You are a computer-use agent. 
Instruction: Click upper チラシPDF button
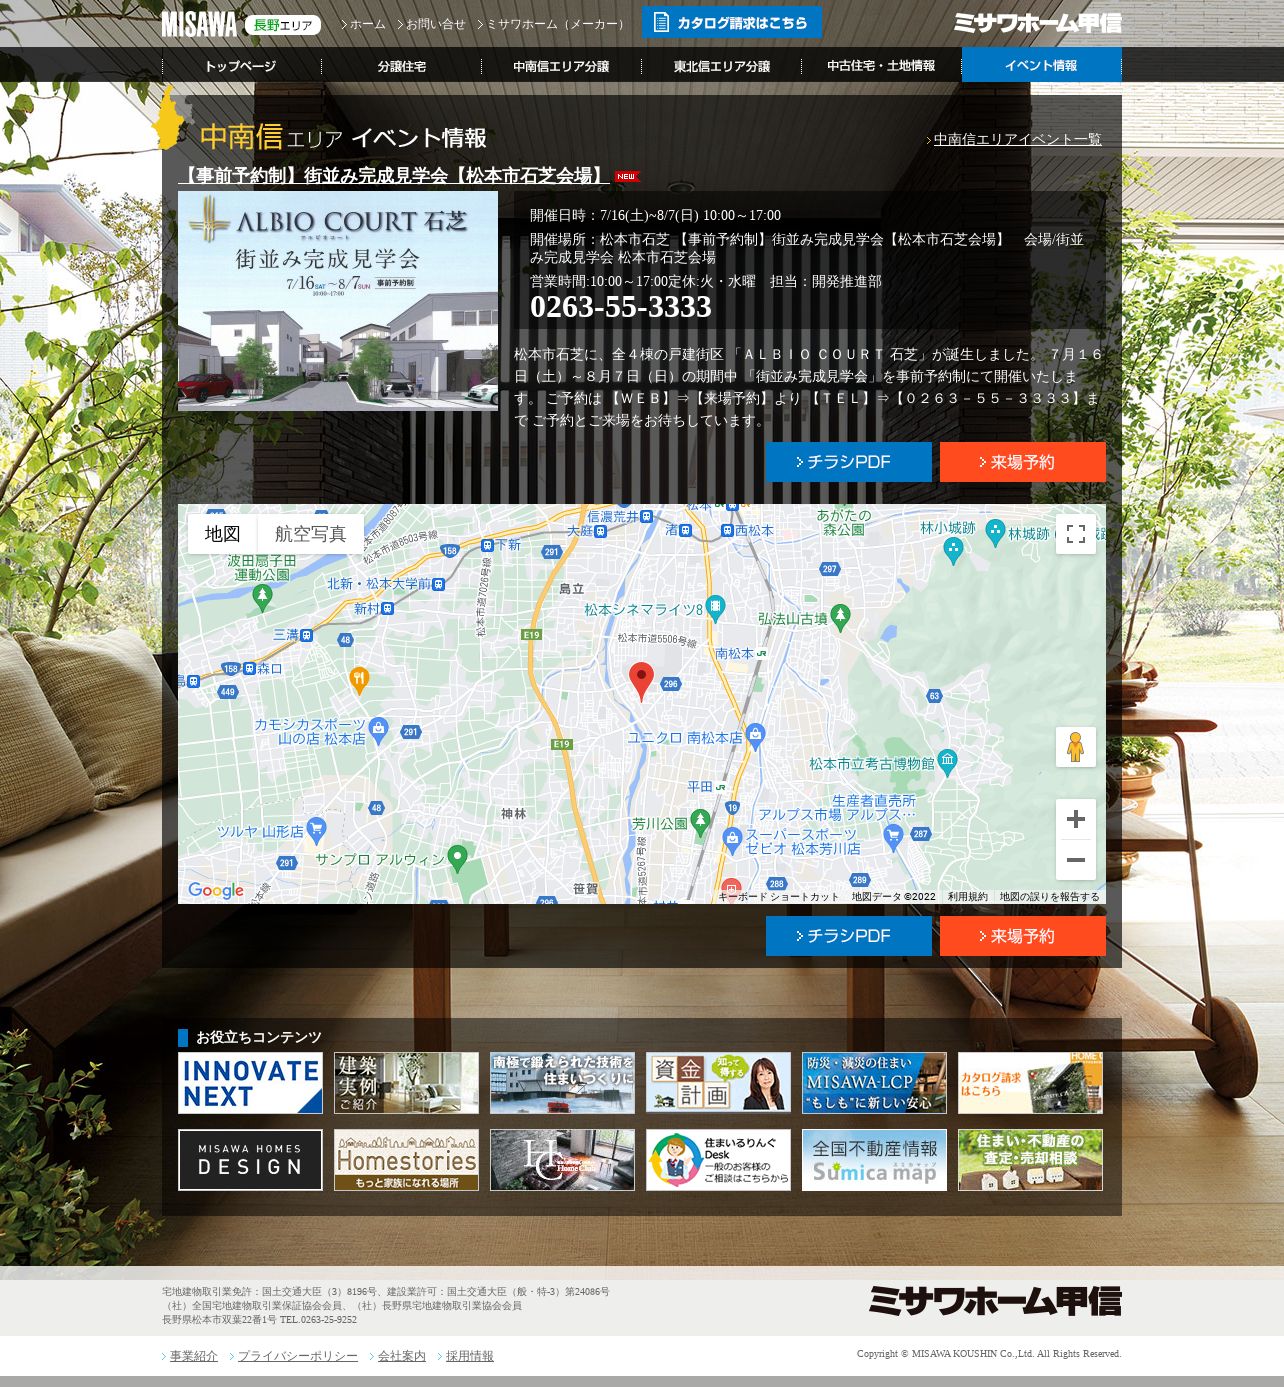pyautogui.click(x=848, y=462)
